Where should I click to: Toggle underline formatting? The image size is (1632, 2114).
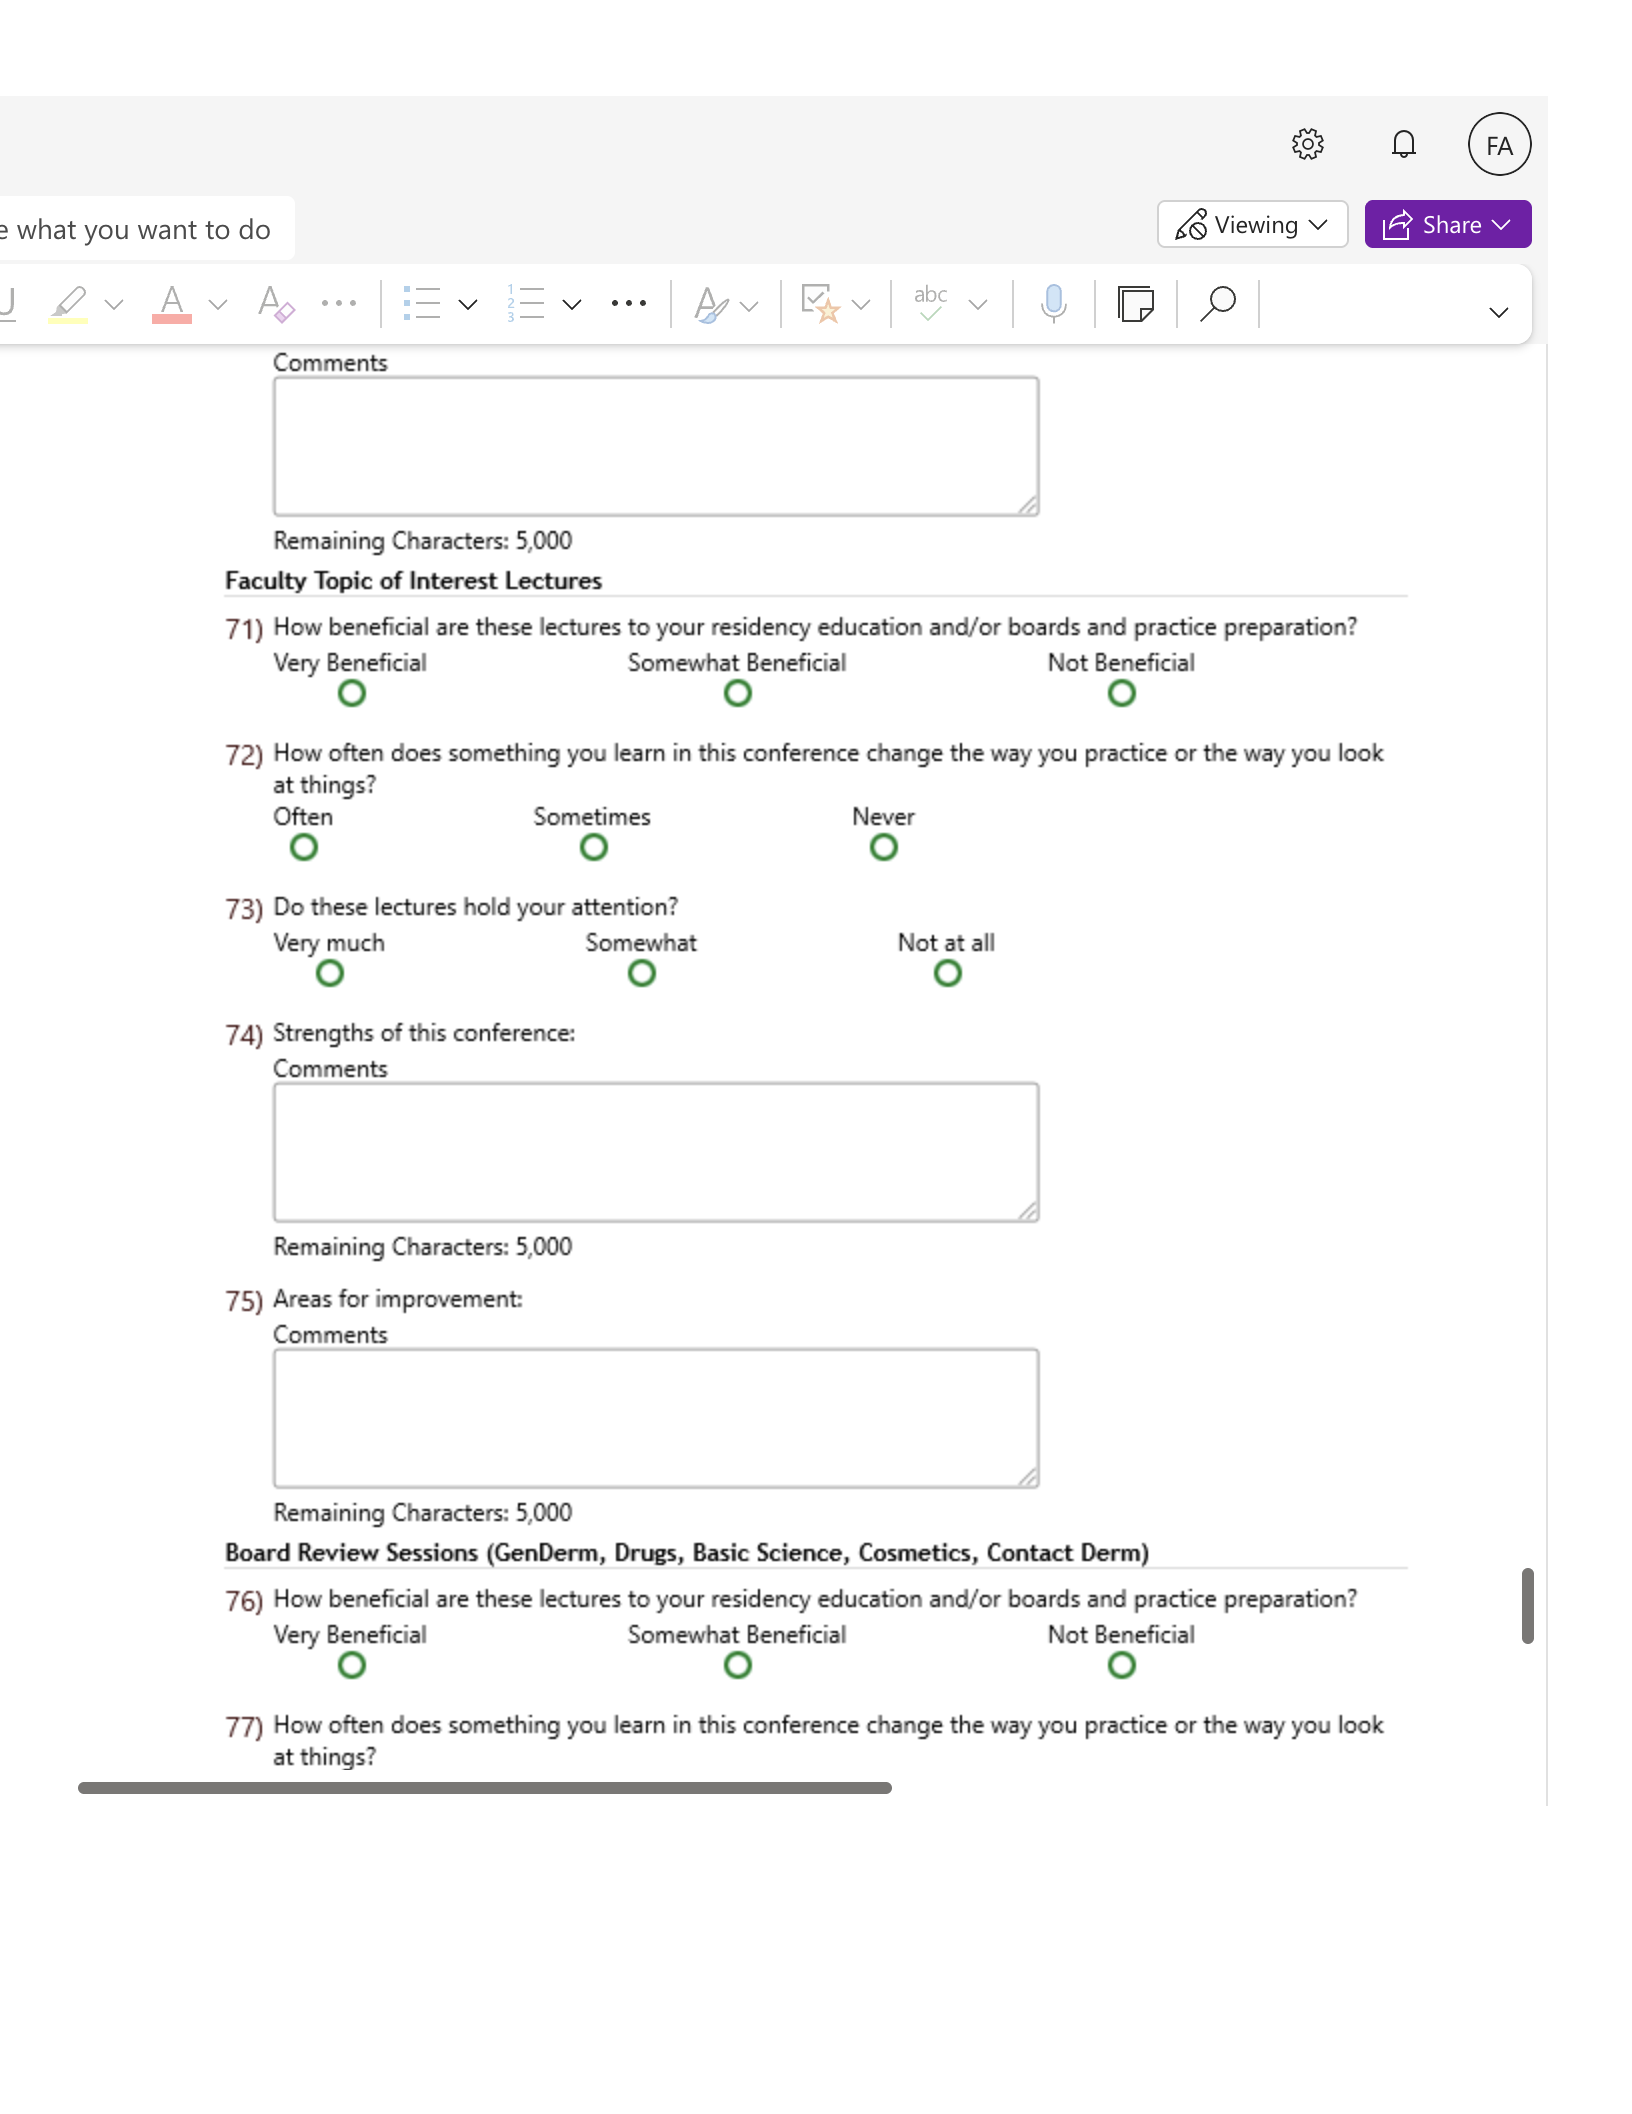coord(8,303)
